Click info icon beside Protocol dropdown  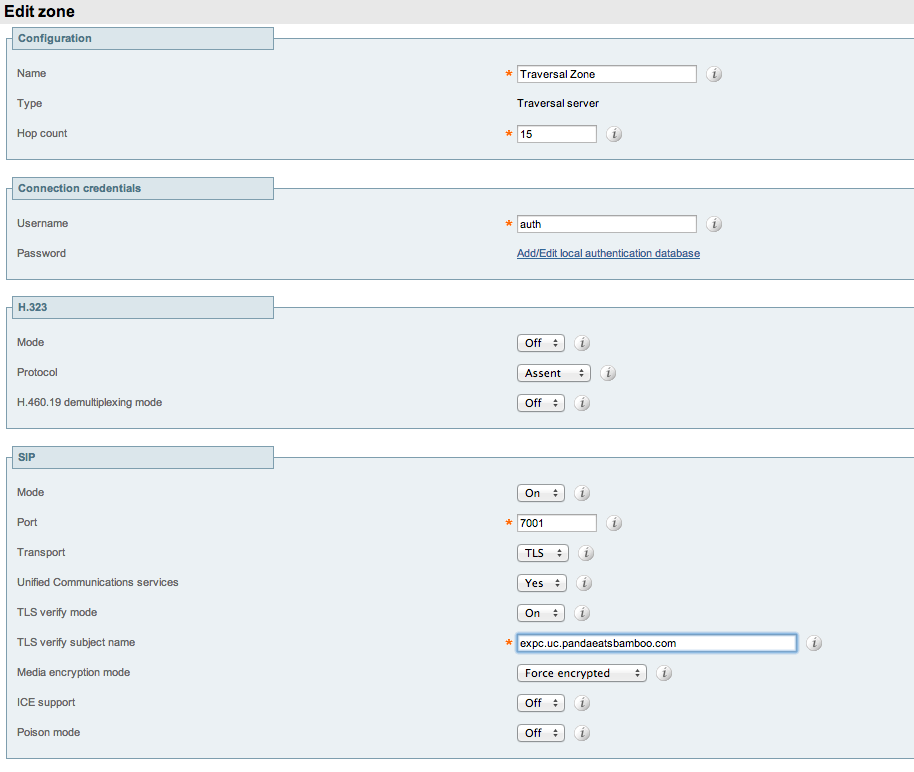point(608,373)
